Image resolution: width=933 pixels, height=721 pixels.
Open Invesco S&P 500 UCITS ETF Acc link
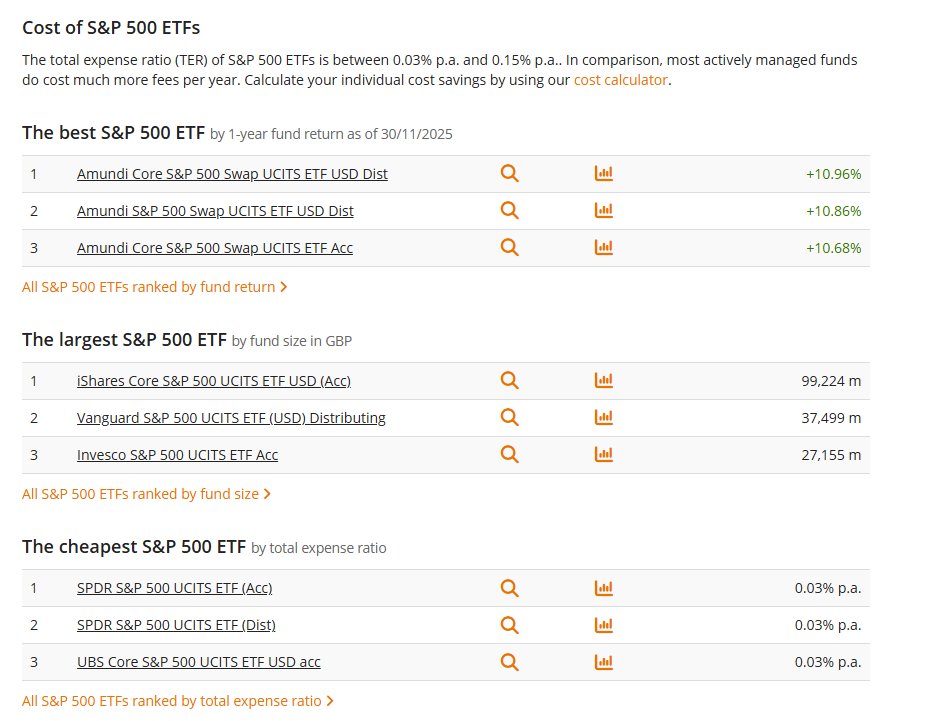[x=177, y=455]
